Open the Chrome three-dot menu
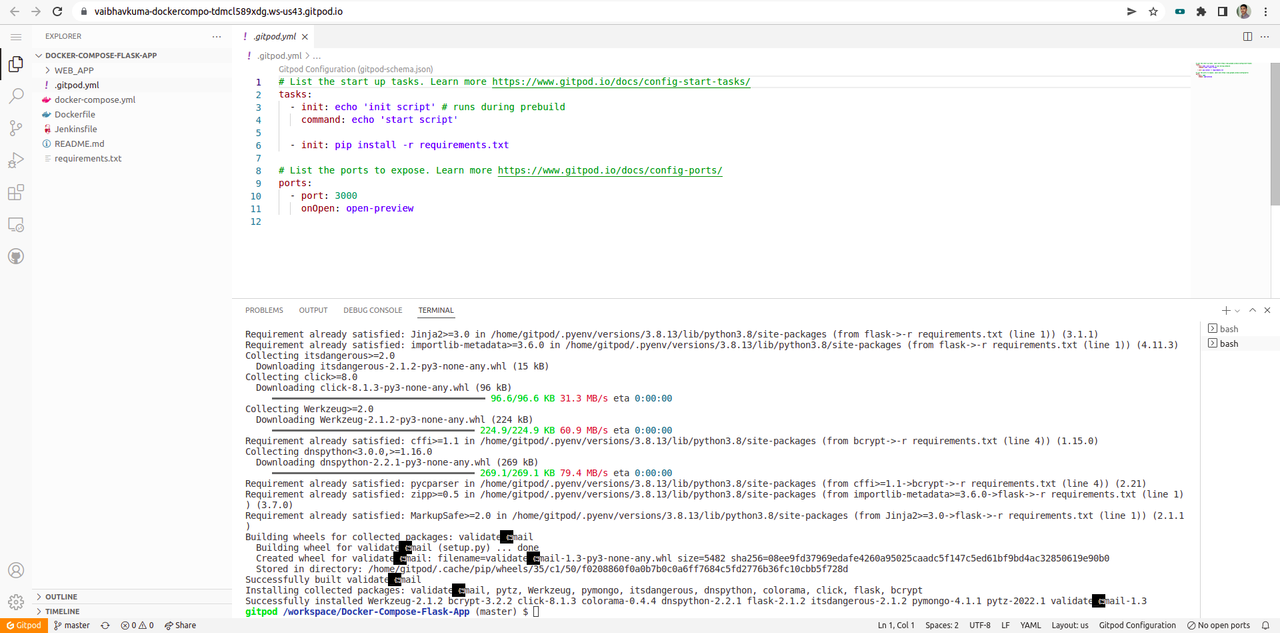The height and width of the screenshot is (633, 1280). [x=1266, y=11]
